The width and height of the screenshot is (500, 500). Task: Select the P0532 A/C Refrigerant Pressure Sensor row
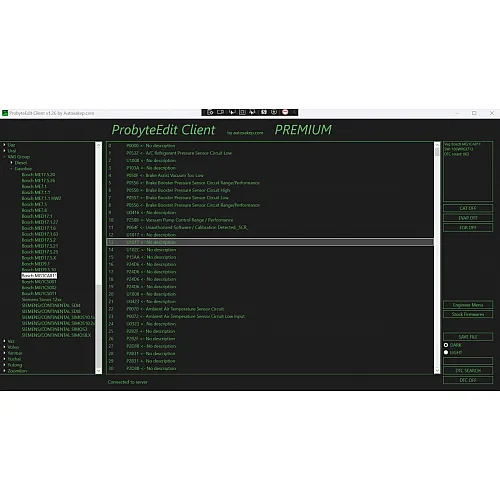pos(270,153)
